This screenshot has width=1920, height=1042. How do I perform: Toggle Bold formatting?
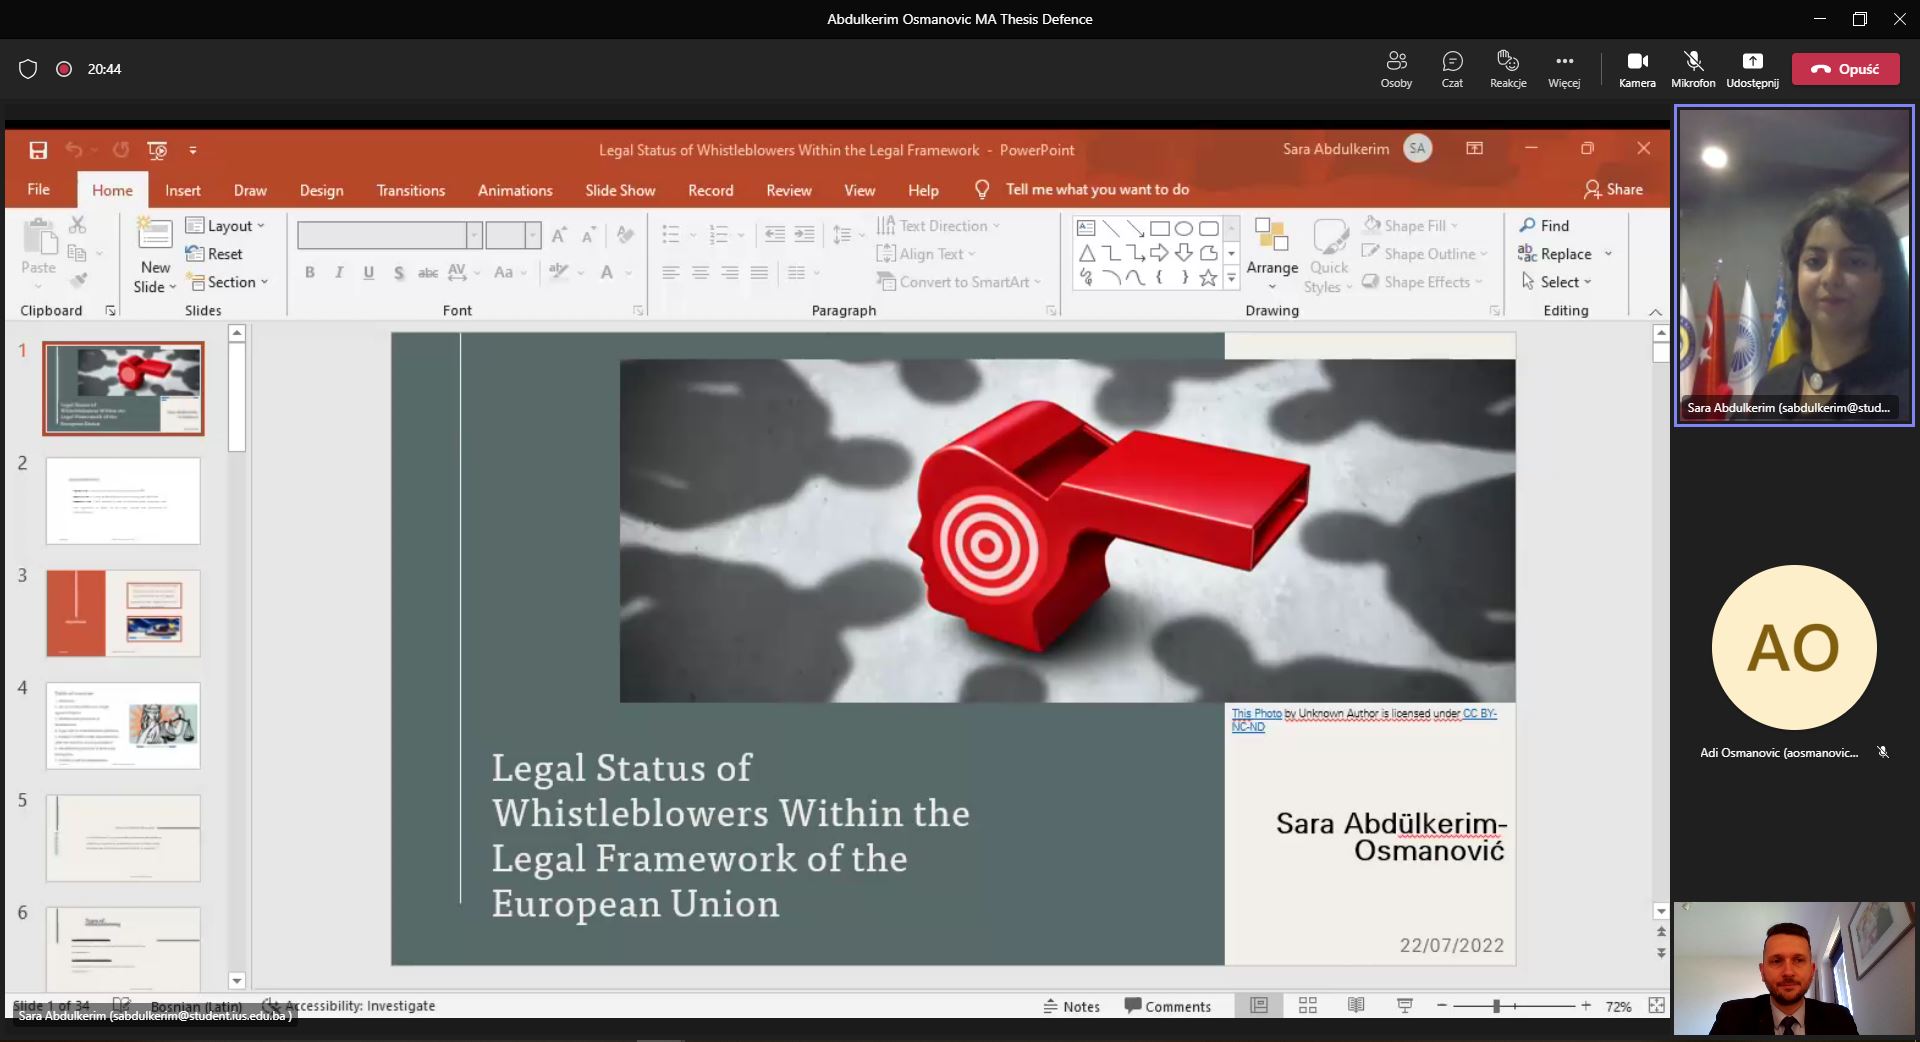click(x=310, y=272)
